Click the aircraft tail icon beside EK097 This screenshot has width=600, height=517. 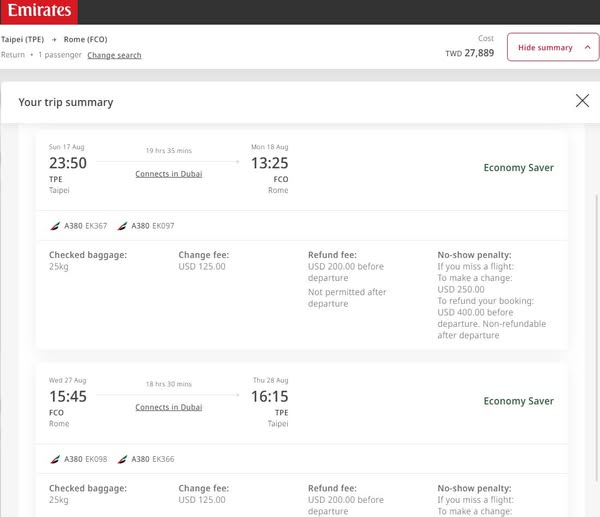pos(122,227)
